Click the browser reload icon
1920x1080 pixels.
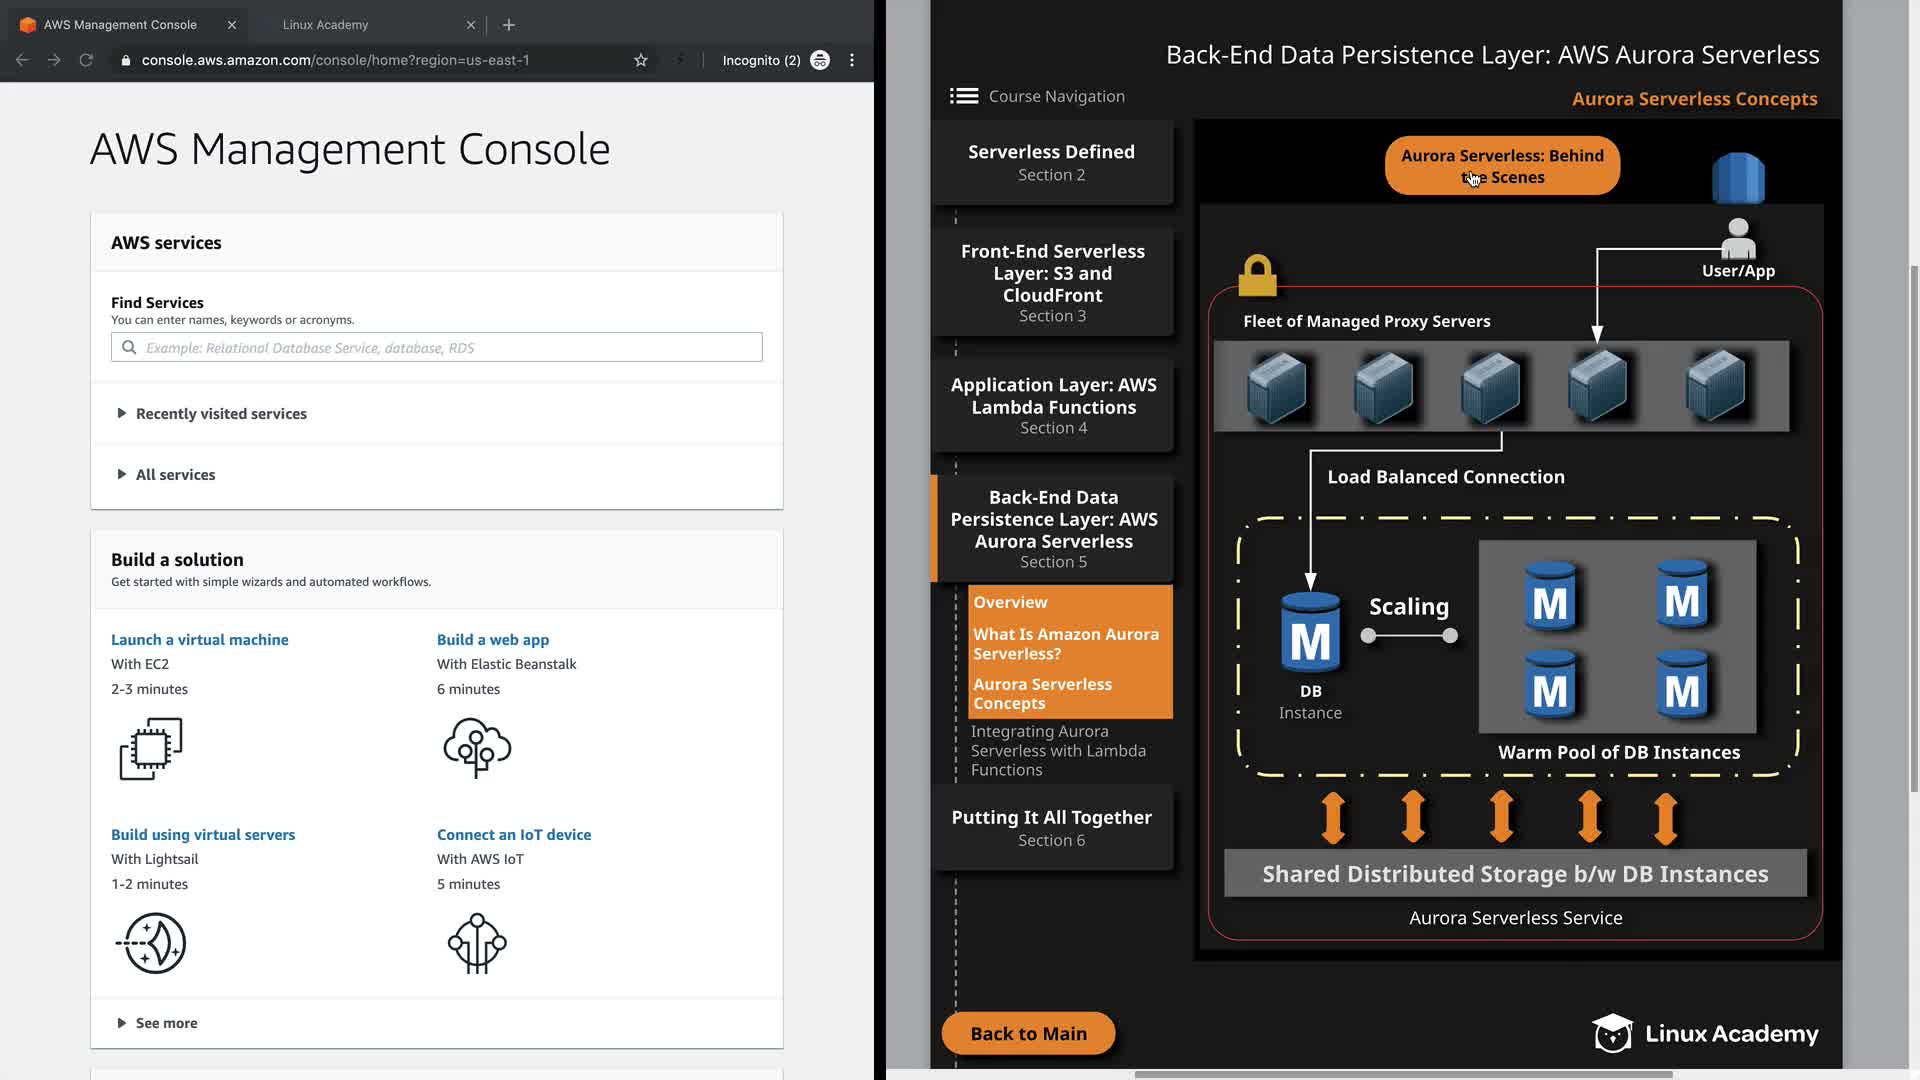pos(86,60)
